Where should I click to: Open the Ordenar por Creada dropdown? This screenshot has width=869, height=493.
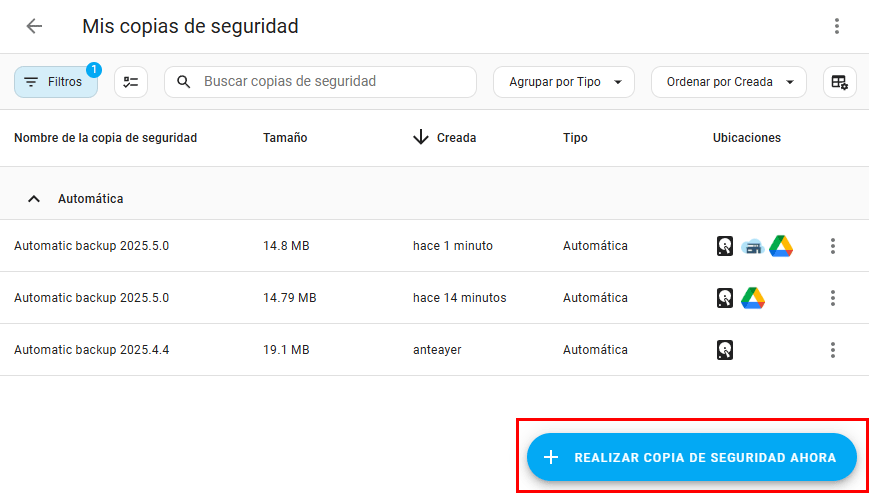click(728, 82)
